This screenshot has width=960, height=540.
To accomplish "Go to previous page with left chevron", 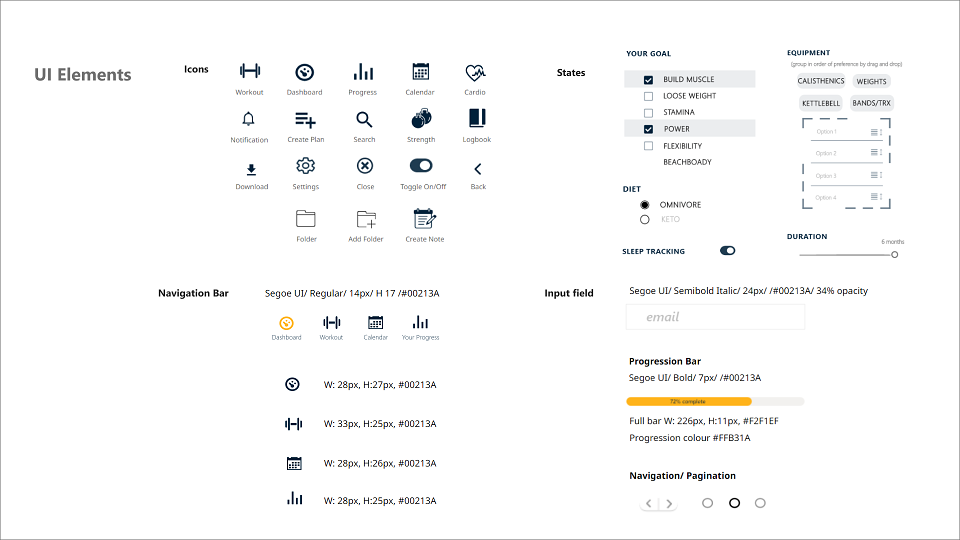I will [649, 504].
